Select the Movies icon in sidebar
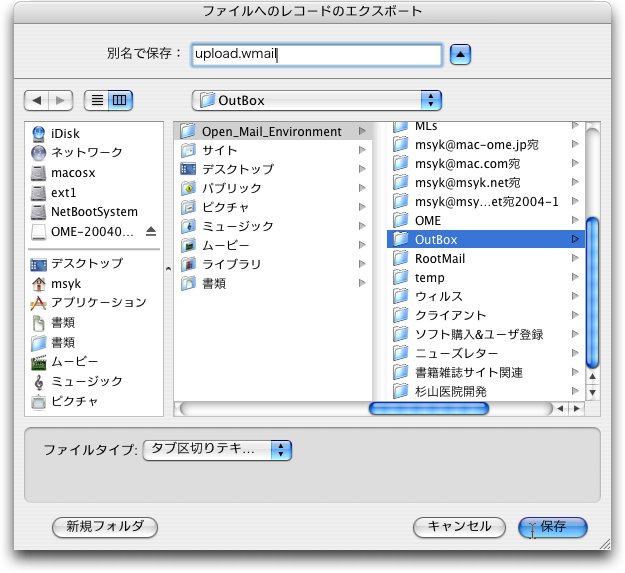 39,362
